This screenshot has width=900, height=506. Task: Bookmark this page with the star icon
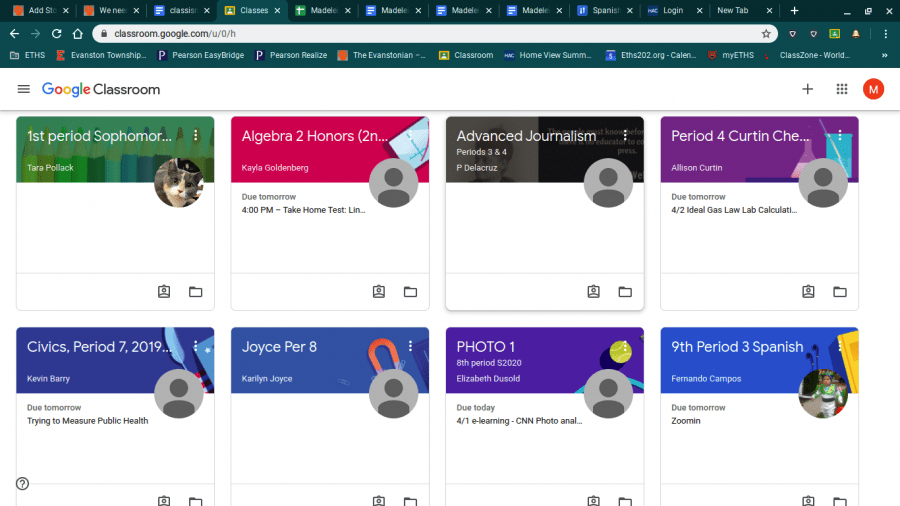766,34
